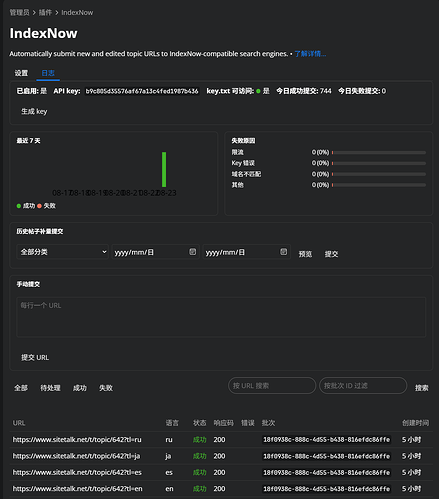Focus the 按 URL 搜索 search field
This screenshot has width=439, height=499.
pos(272,386)
